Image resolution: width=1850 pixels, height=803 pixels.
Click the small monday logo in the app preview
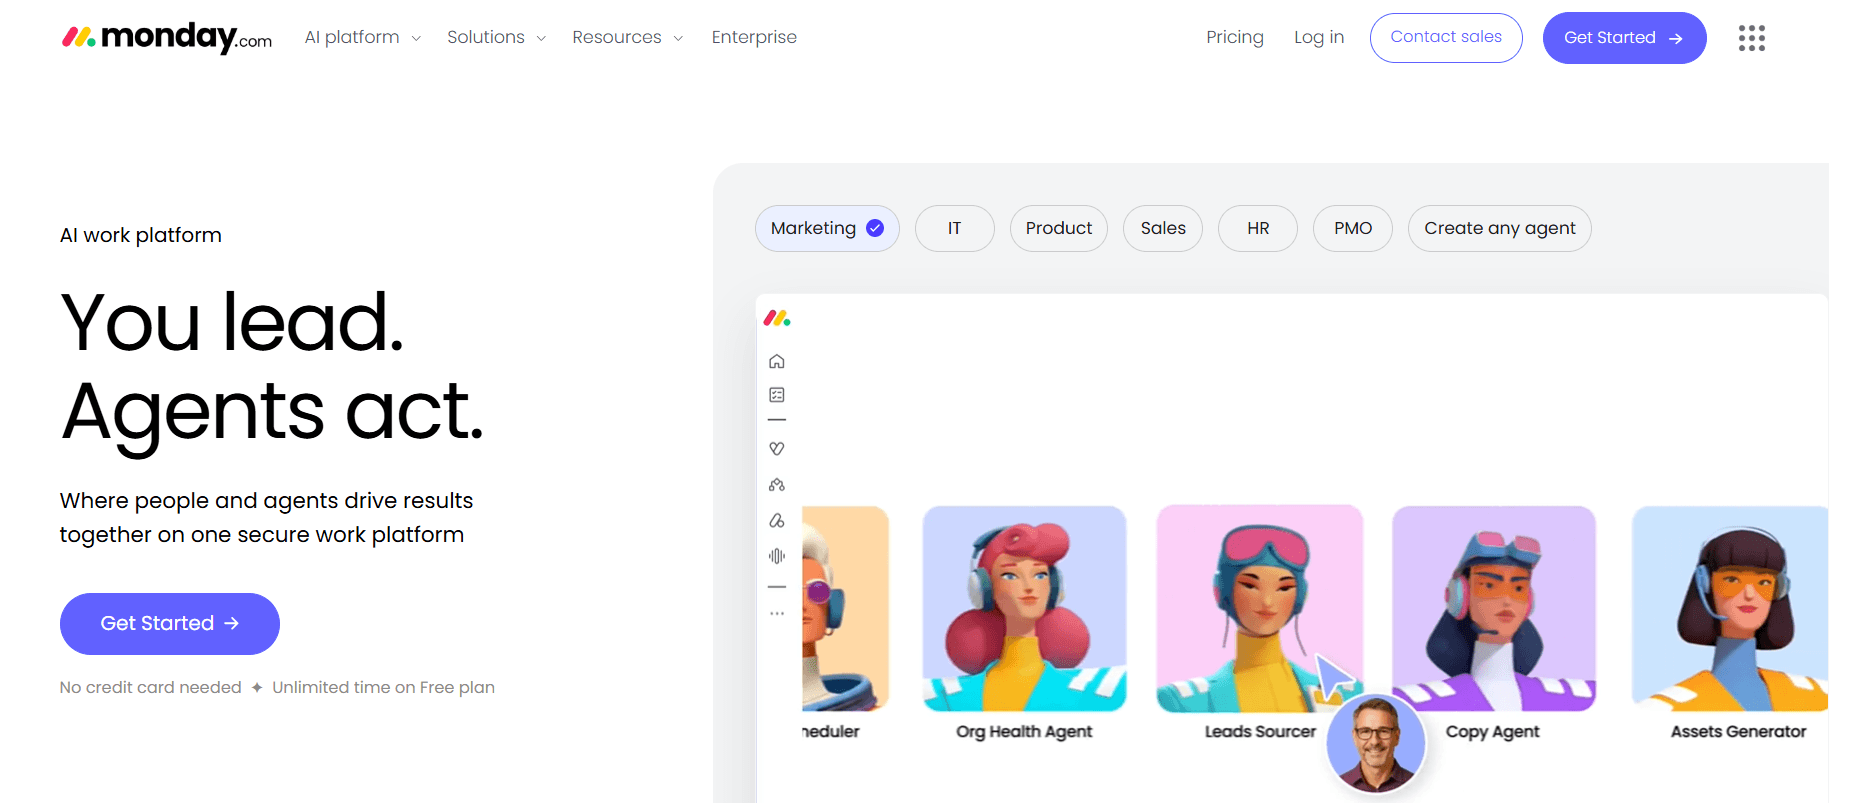click(x=777, y=318)
